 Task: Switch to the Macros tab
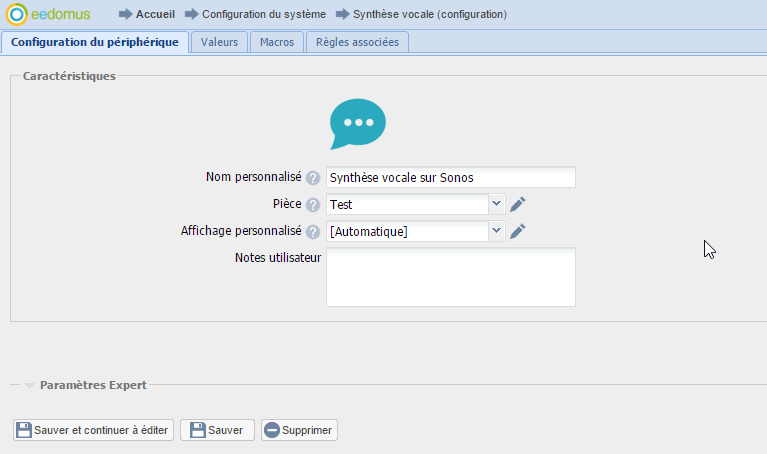[x=277, y=42]
